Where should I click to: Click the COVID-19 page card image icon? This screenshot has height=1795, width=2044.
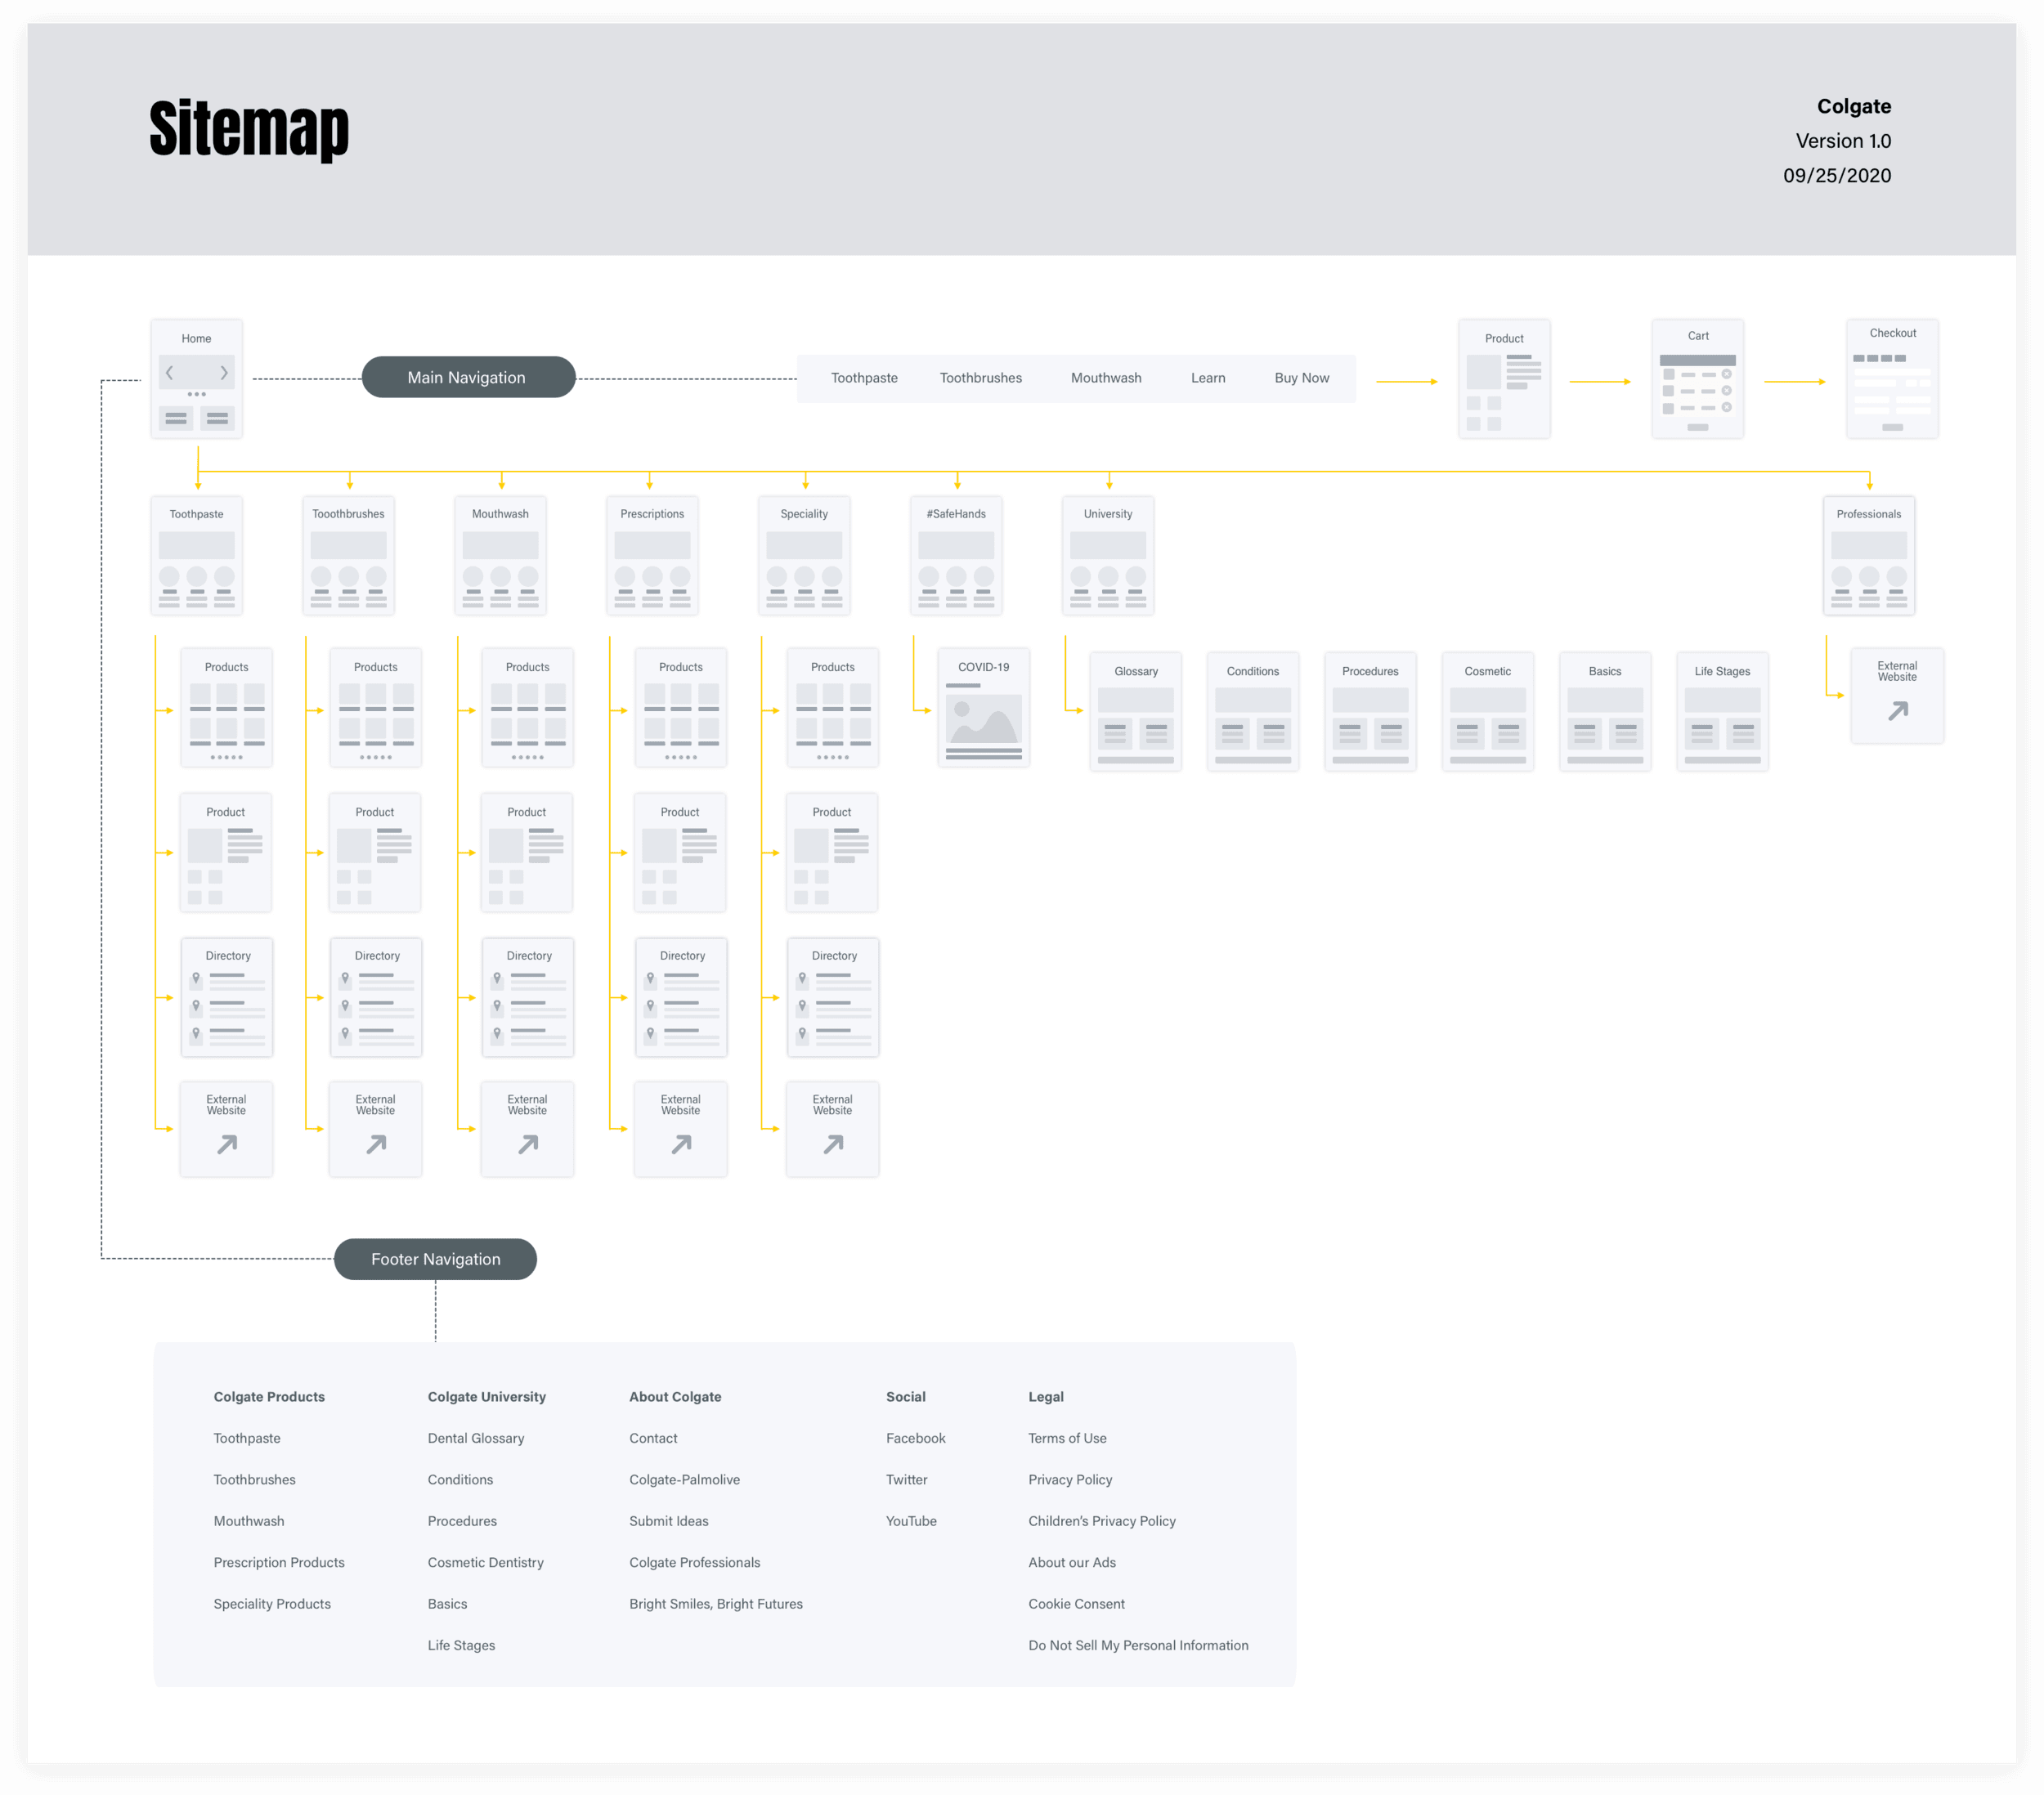[x=984, y=719]
